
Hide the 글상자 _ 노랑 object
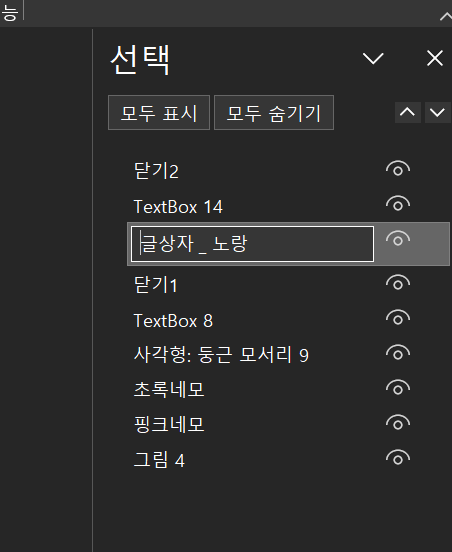click(x=398, y=239)
